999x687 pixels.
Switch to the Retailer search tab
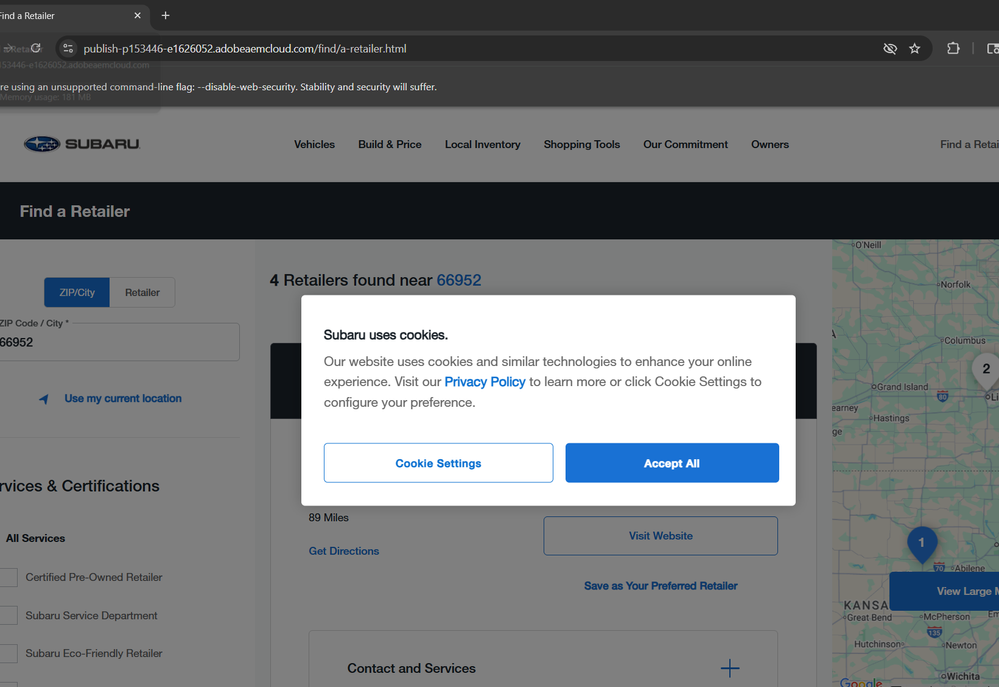pyautogui.click(x=142, y=292)
